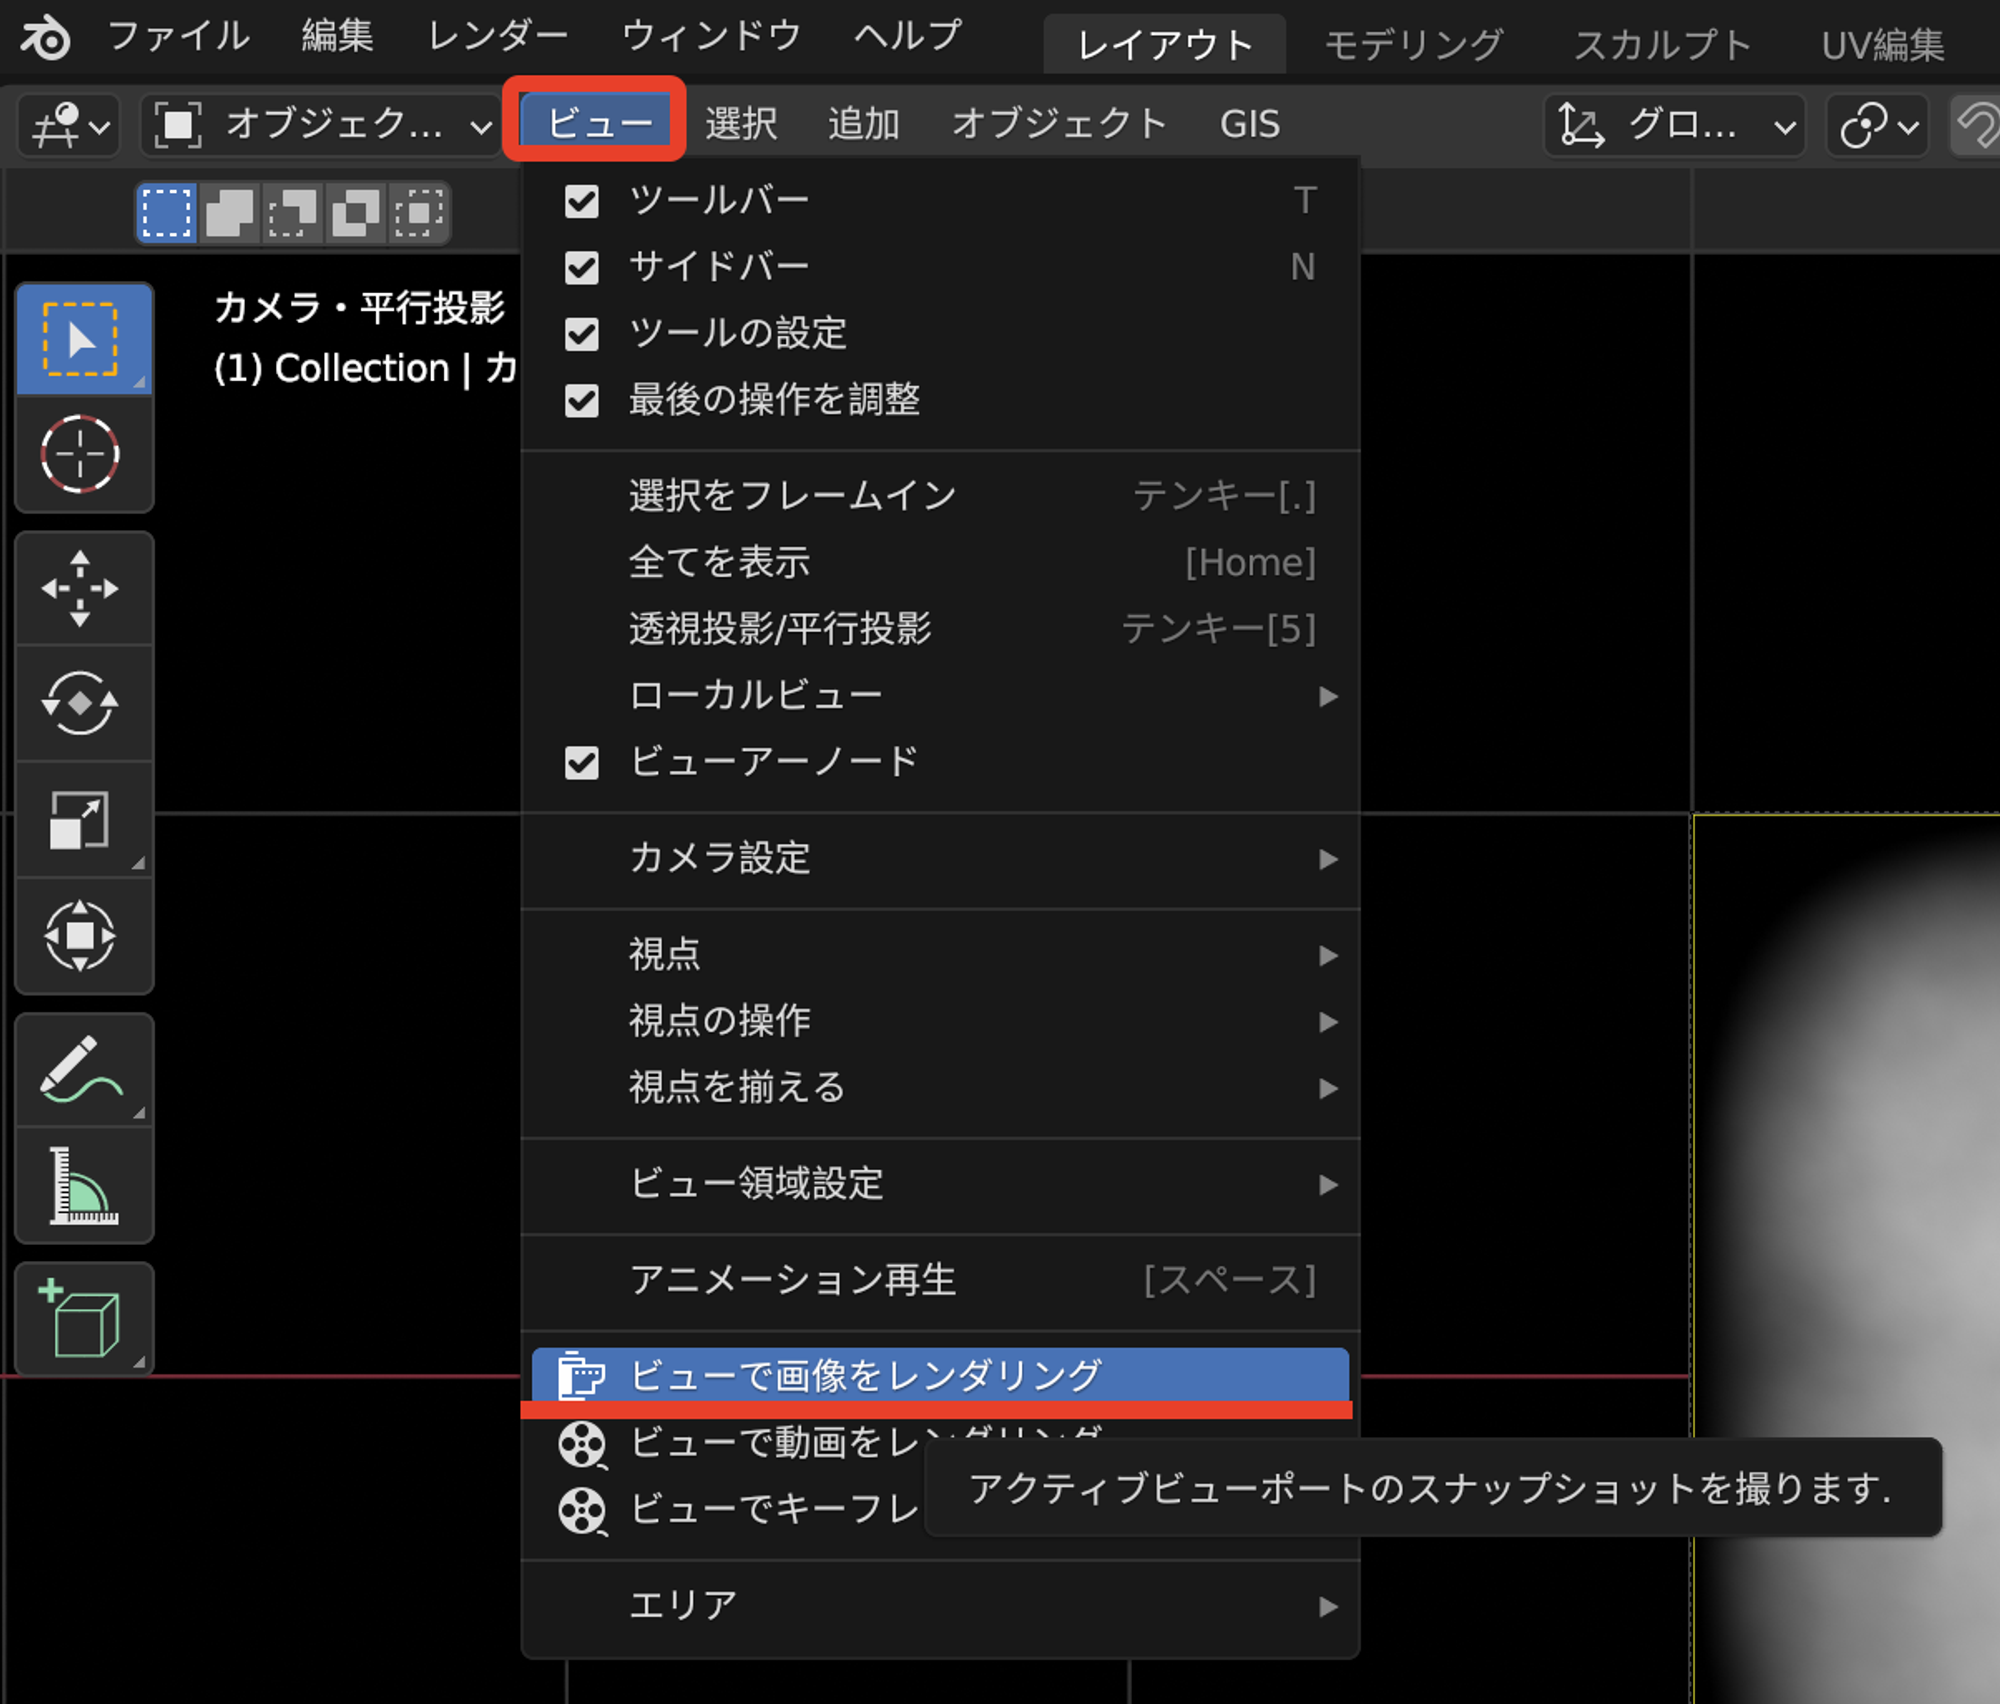The height and width of the screenshot is (1704, 2000).
Task: Select the Move tool
Action: pos(84,589)
